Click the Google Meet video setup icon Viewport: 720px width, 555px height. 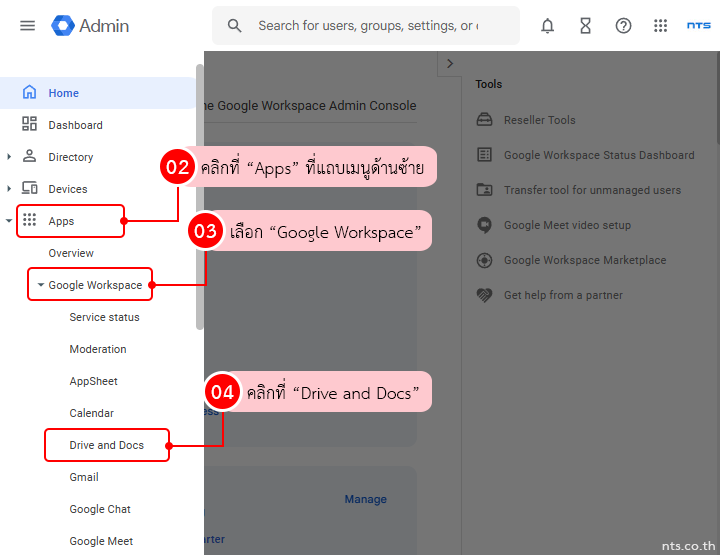tap(485, 225)
